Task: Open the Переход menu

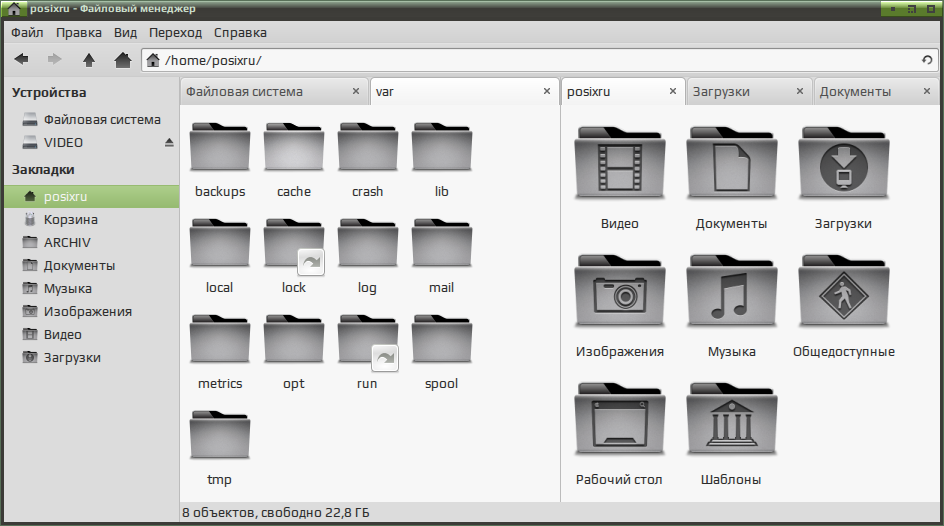Action: (x=175, y=32)
